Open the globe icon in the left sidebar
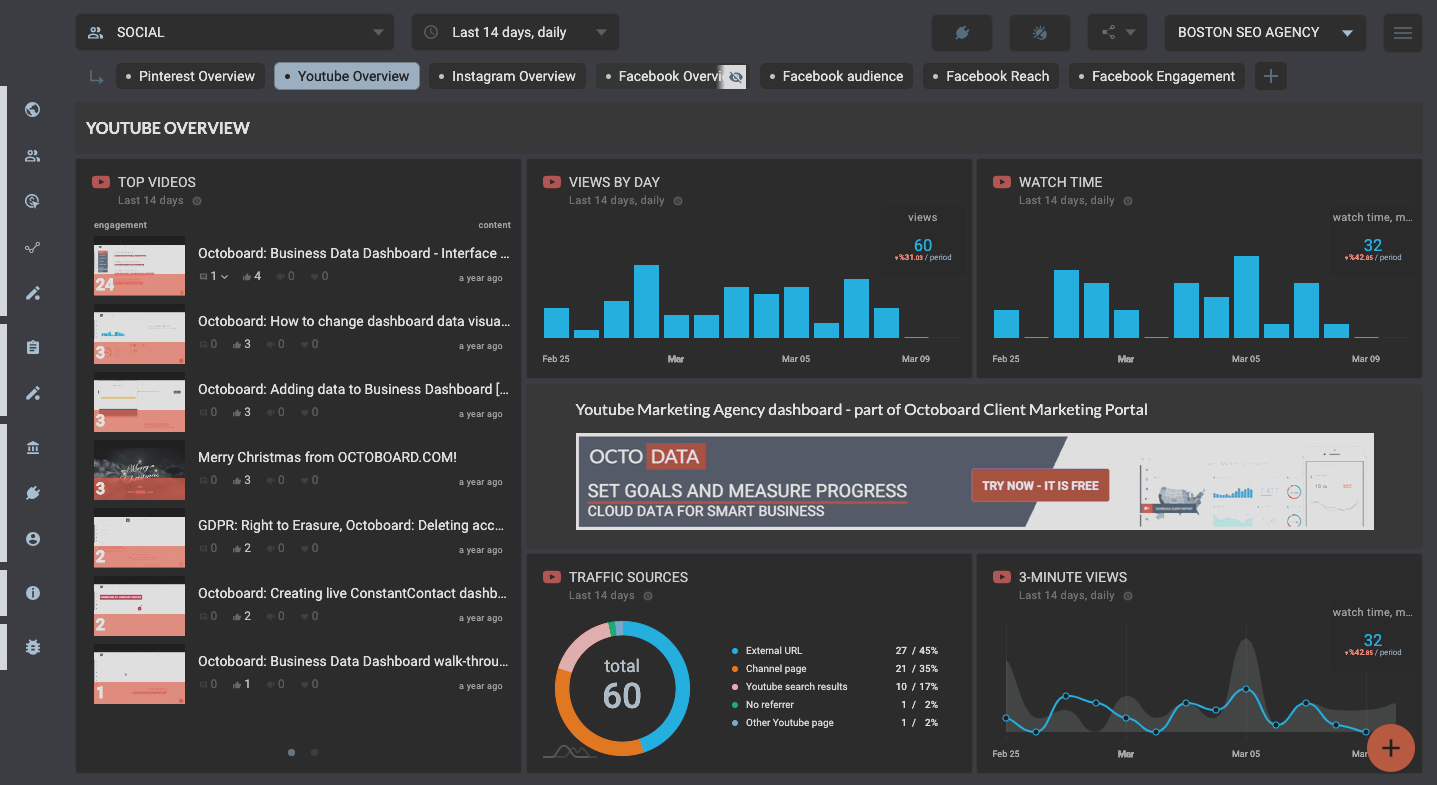Screen dimensions: 1437x785 coord(32,110)
